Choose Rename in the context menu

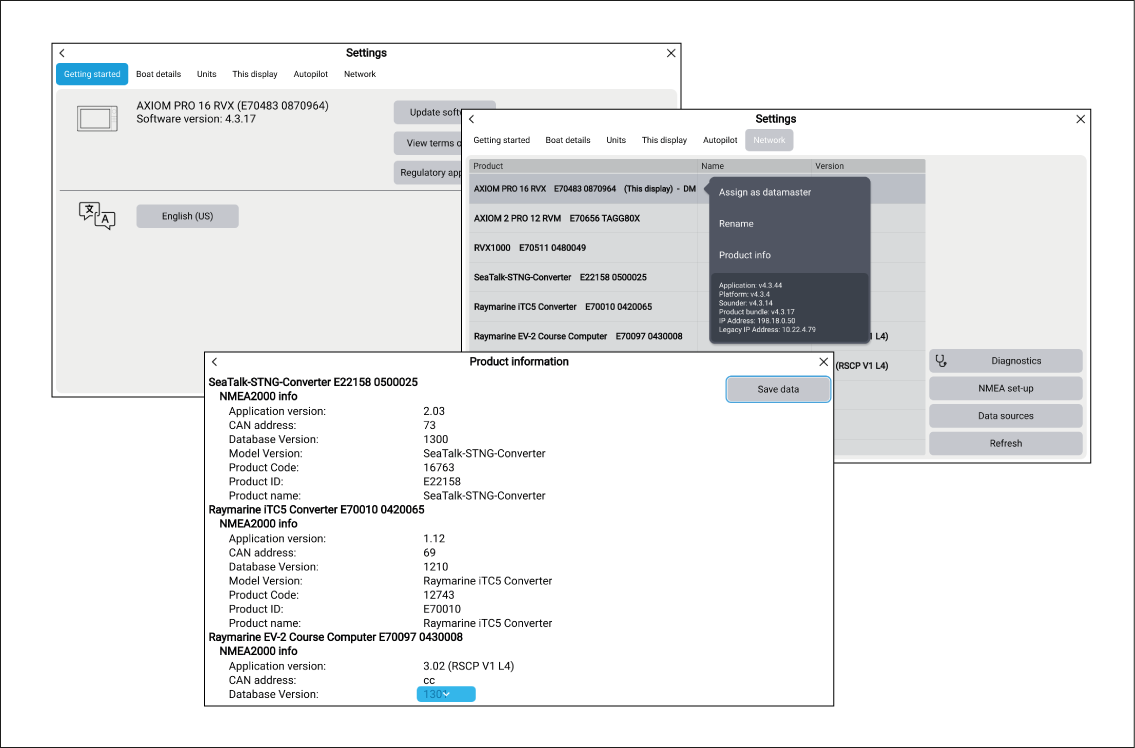(736, 224)
